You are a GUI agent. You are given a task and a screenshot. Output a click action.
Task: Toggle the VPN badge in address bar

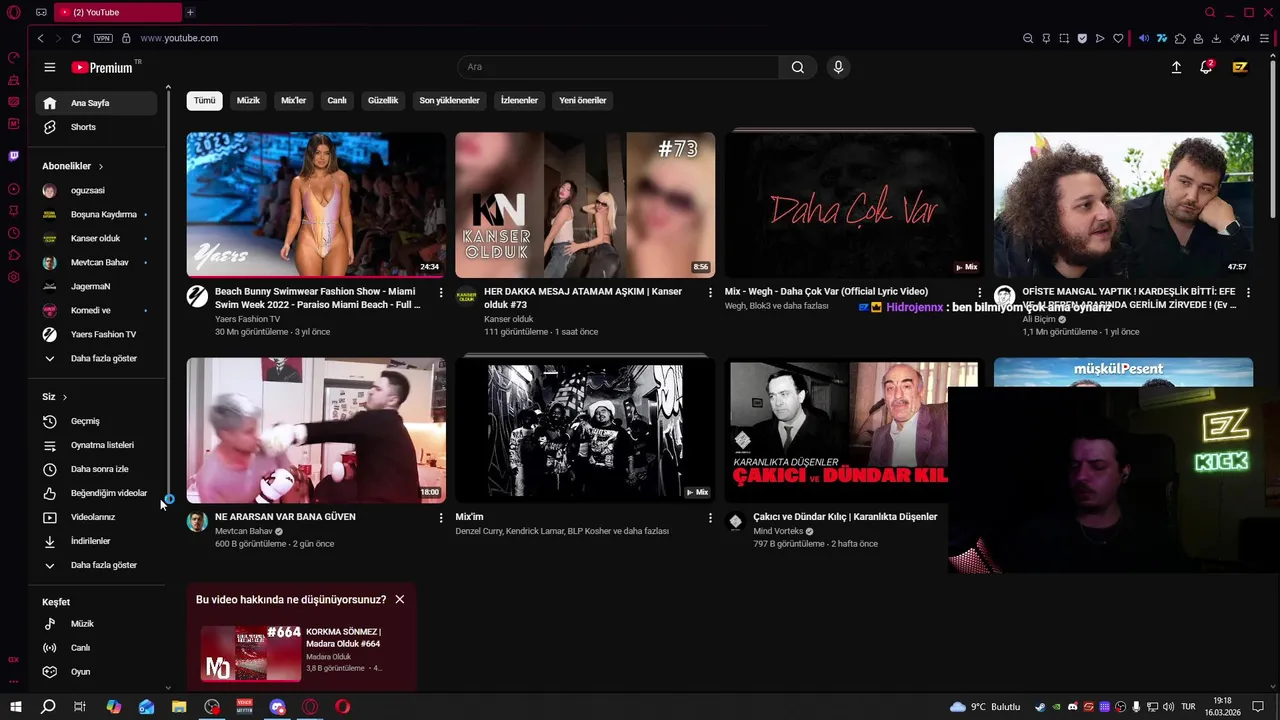coord(103,38)
